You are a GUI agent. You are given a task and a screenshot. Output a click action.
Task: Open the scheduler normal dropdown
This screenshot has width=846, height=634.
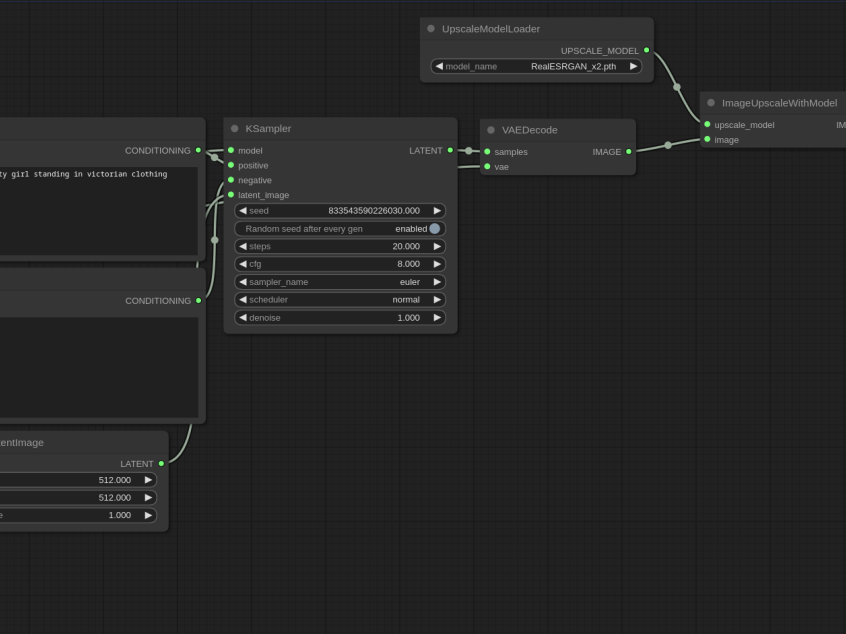[x=340, y=299]
